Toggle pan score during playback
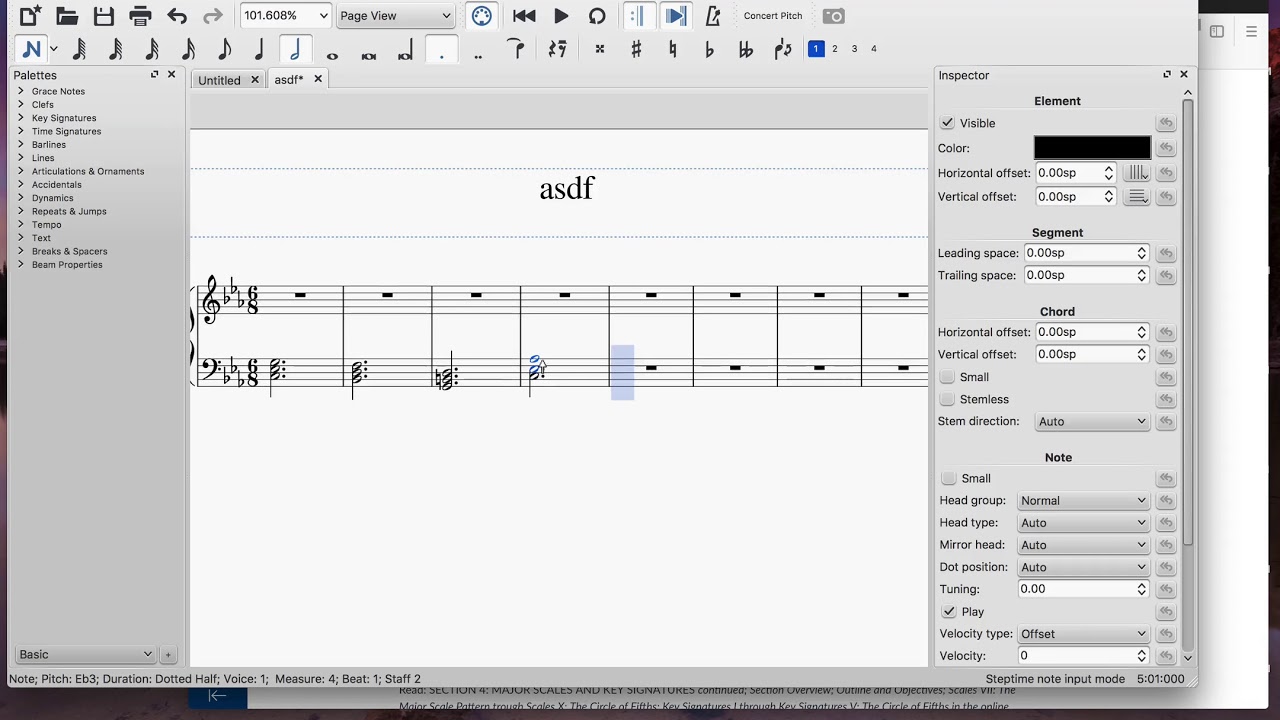This screenshot has width=1280, height=720. coord(675,16)
